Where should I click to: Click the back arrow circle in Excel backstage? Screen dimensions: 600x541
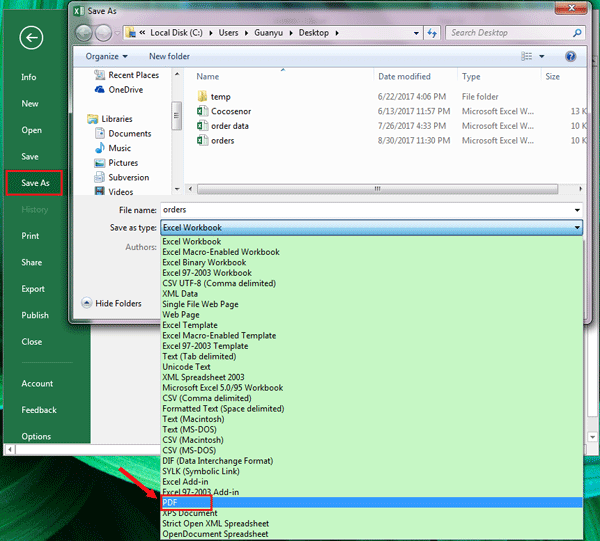click(31, 37)
